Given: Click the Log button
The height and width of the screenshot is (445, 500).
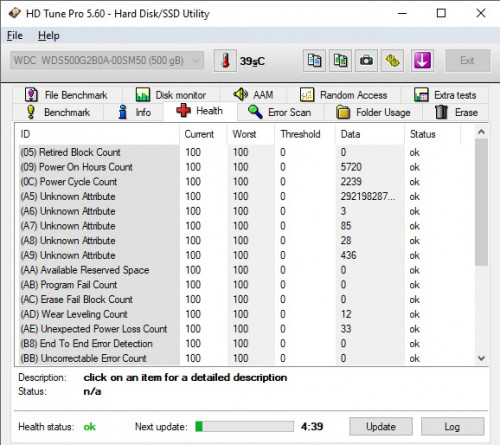Looking at the screenshot, I should (x=452, y=426).
